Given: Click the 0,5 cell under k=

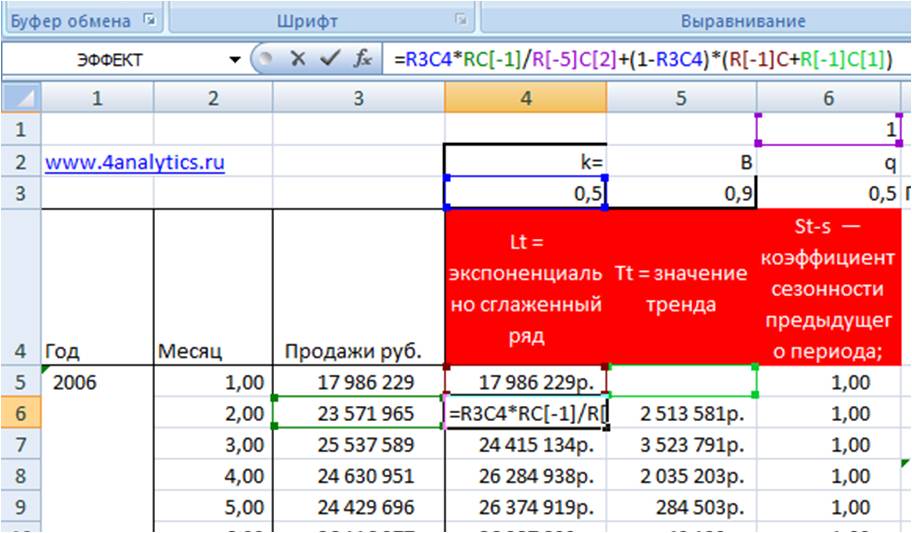Looking at the screenshot, I should tap(526, 193).
